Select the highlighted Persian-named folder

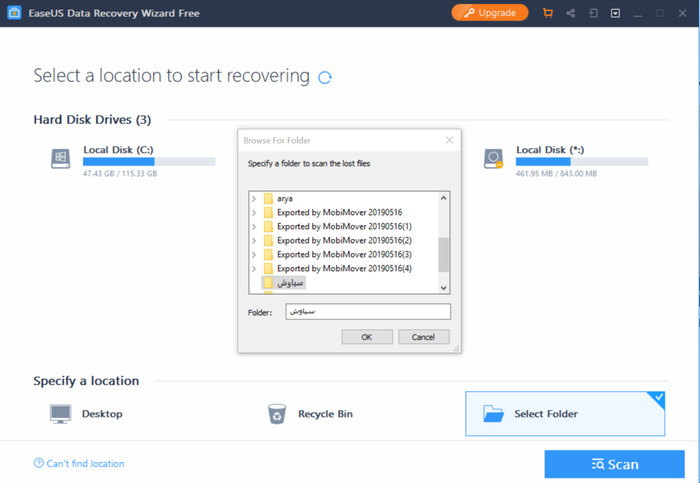283,283
